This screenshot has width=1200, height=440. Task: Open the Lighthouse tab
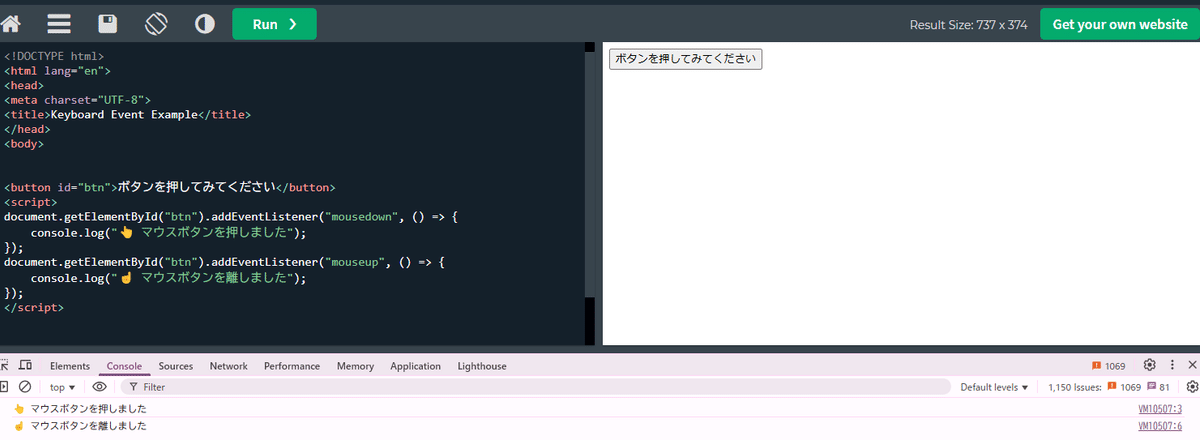pos(482,366)
